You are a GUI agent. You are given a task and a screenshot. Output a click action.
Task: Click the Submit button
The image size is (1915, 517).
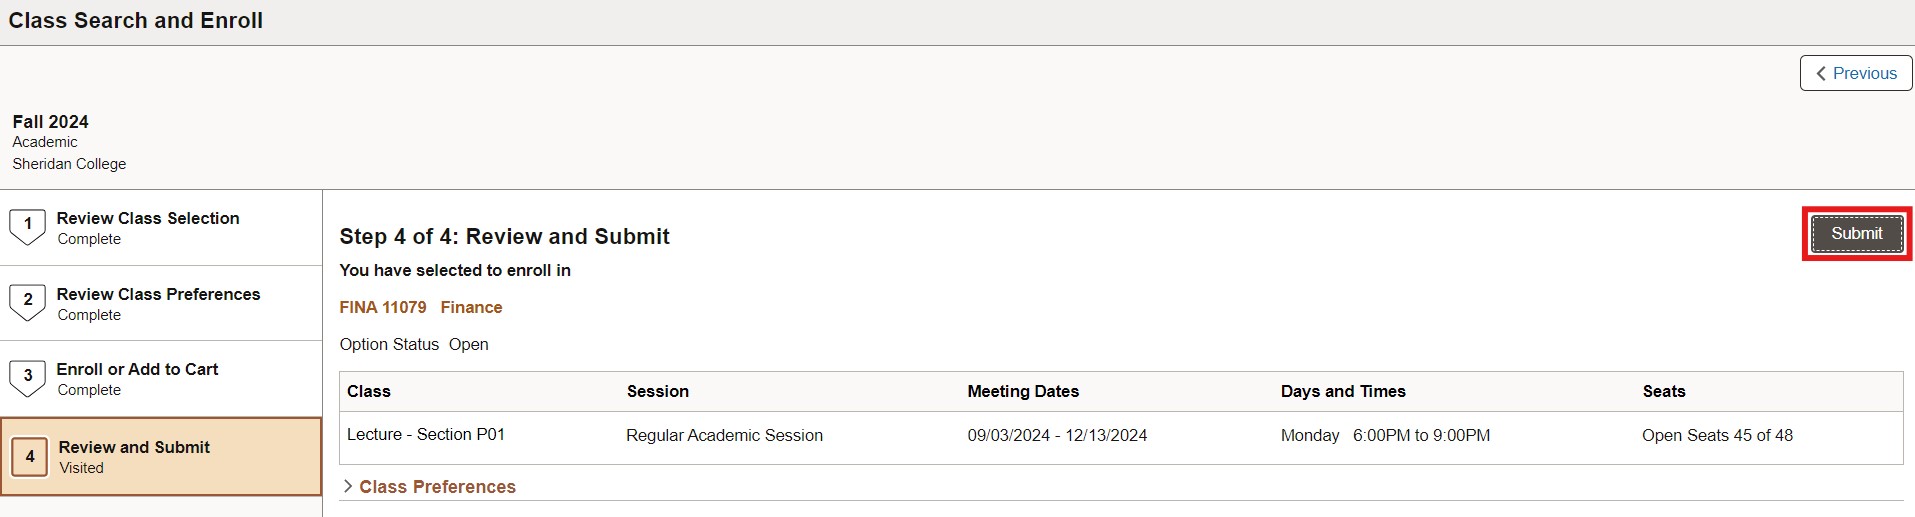[x=1856, y=234]
